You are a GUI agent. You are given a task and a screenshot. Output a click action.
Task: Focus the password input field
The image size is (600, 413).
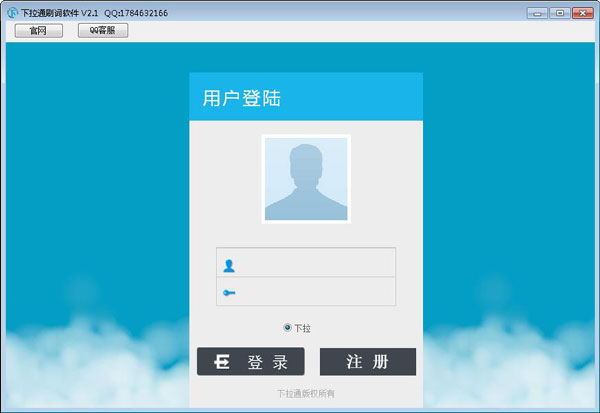pyautogui.click(x=315, y=292)
